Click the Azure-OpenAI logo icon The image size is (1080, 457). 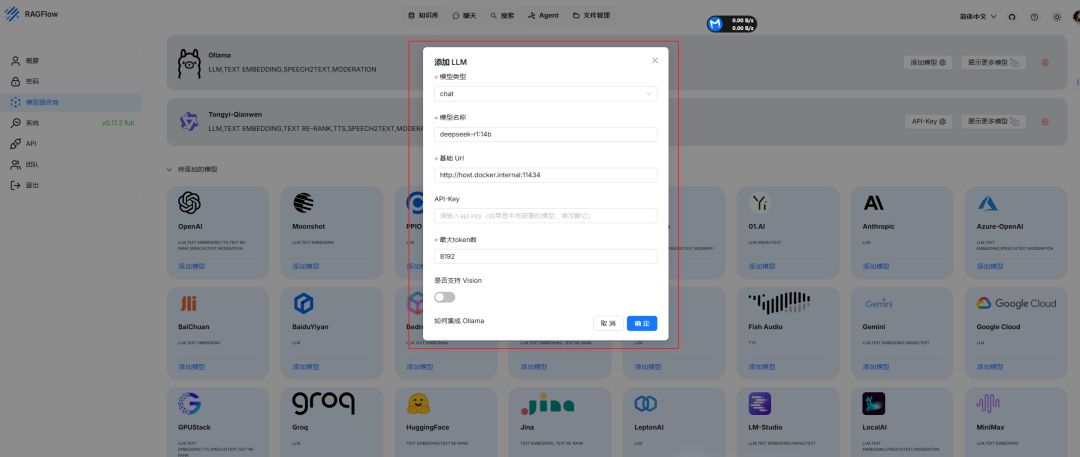(x=988, y=203)
